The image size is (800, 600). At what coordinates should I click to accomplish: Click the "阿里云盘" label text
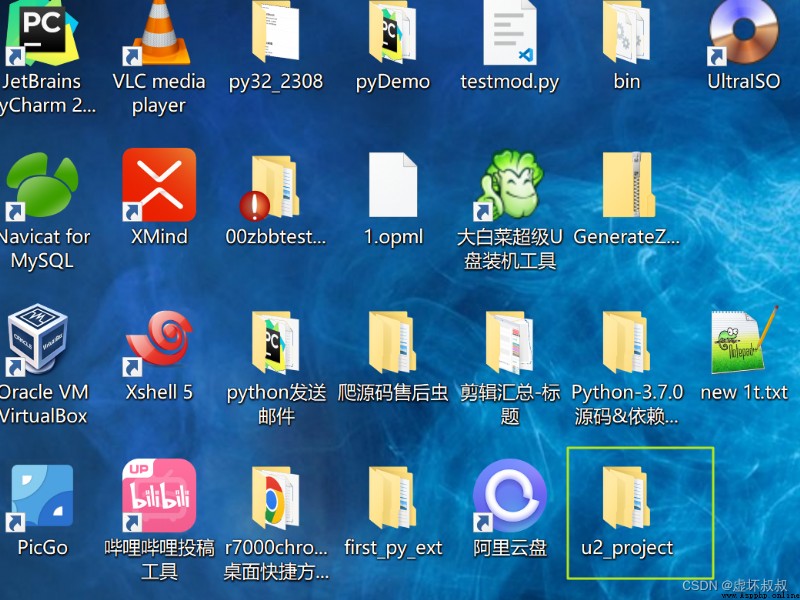pyautogui.click(x=510, y=548)
